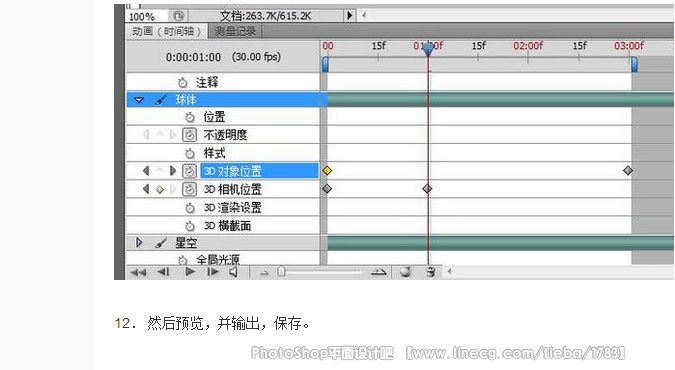675x370 pixels.
Task: Toggle stopwatch for 3D 相机位置
Action: point(189,190)
